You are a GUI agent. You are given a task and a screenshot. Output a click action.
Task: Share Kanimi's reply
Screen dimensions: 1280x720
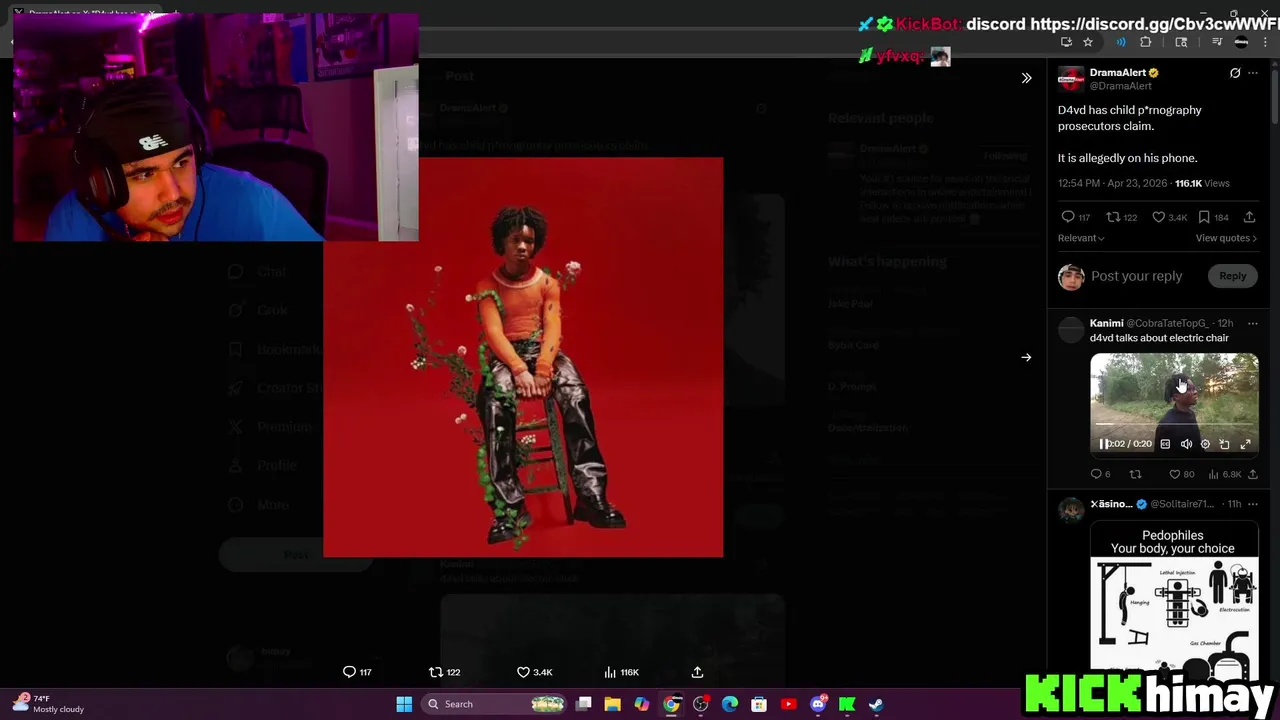pyautogui.click(x=1253, y=474)
